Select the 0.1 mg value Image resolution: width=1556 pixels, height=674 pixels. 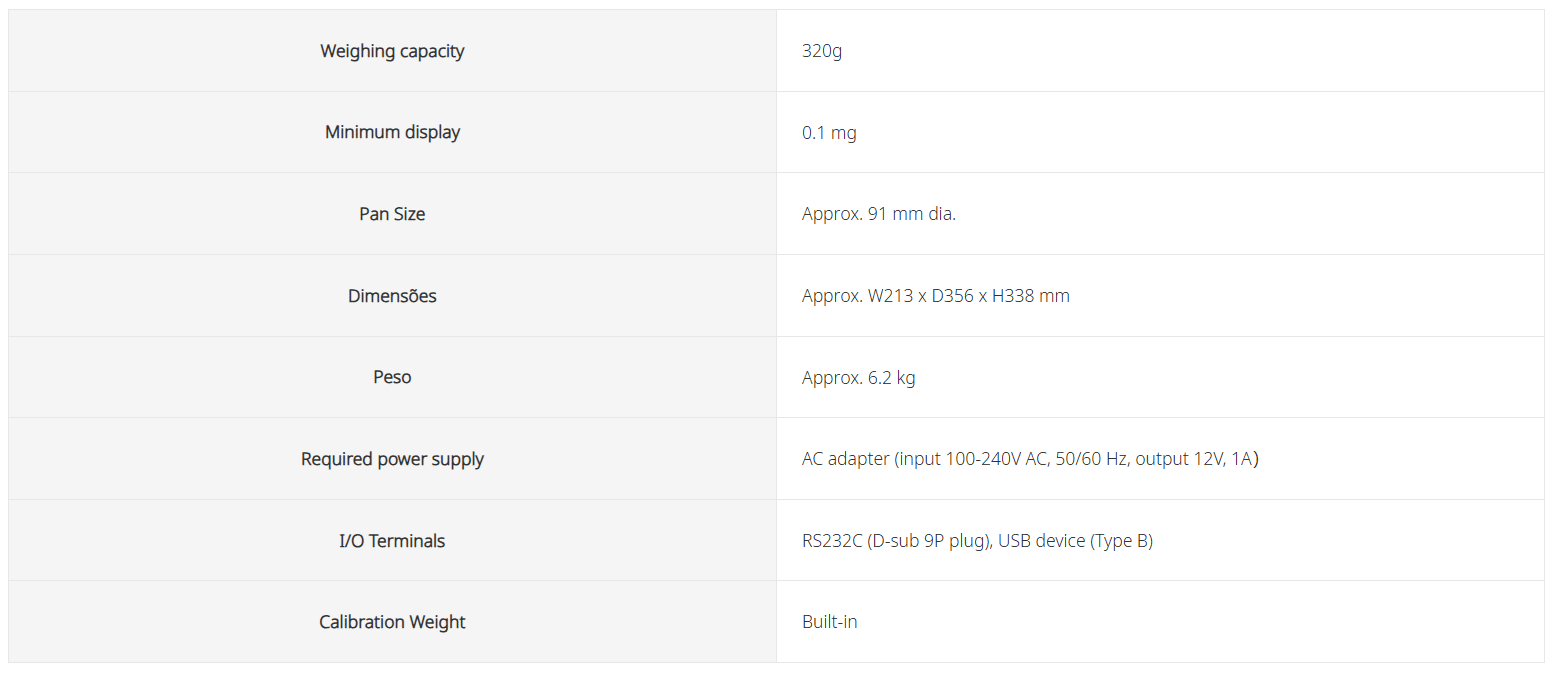[829, 132]
